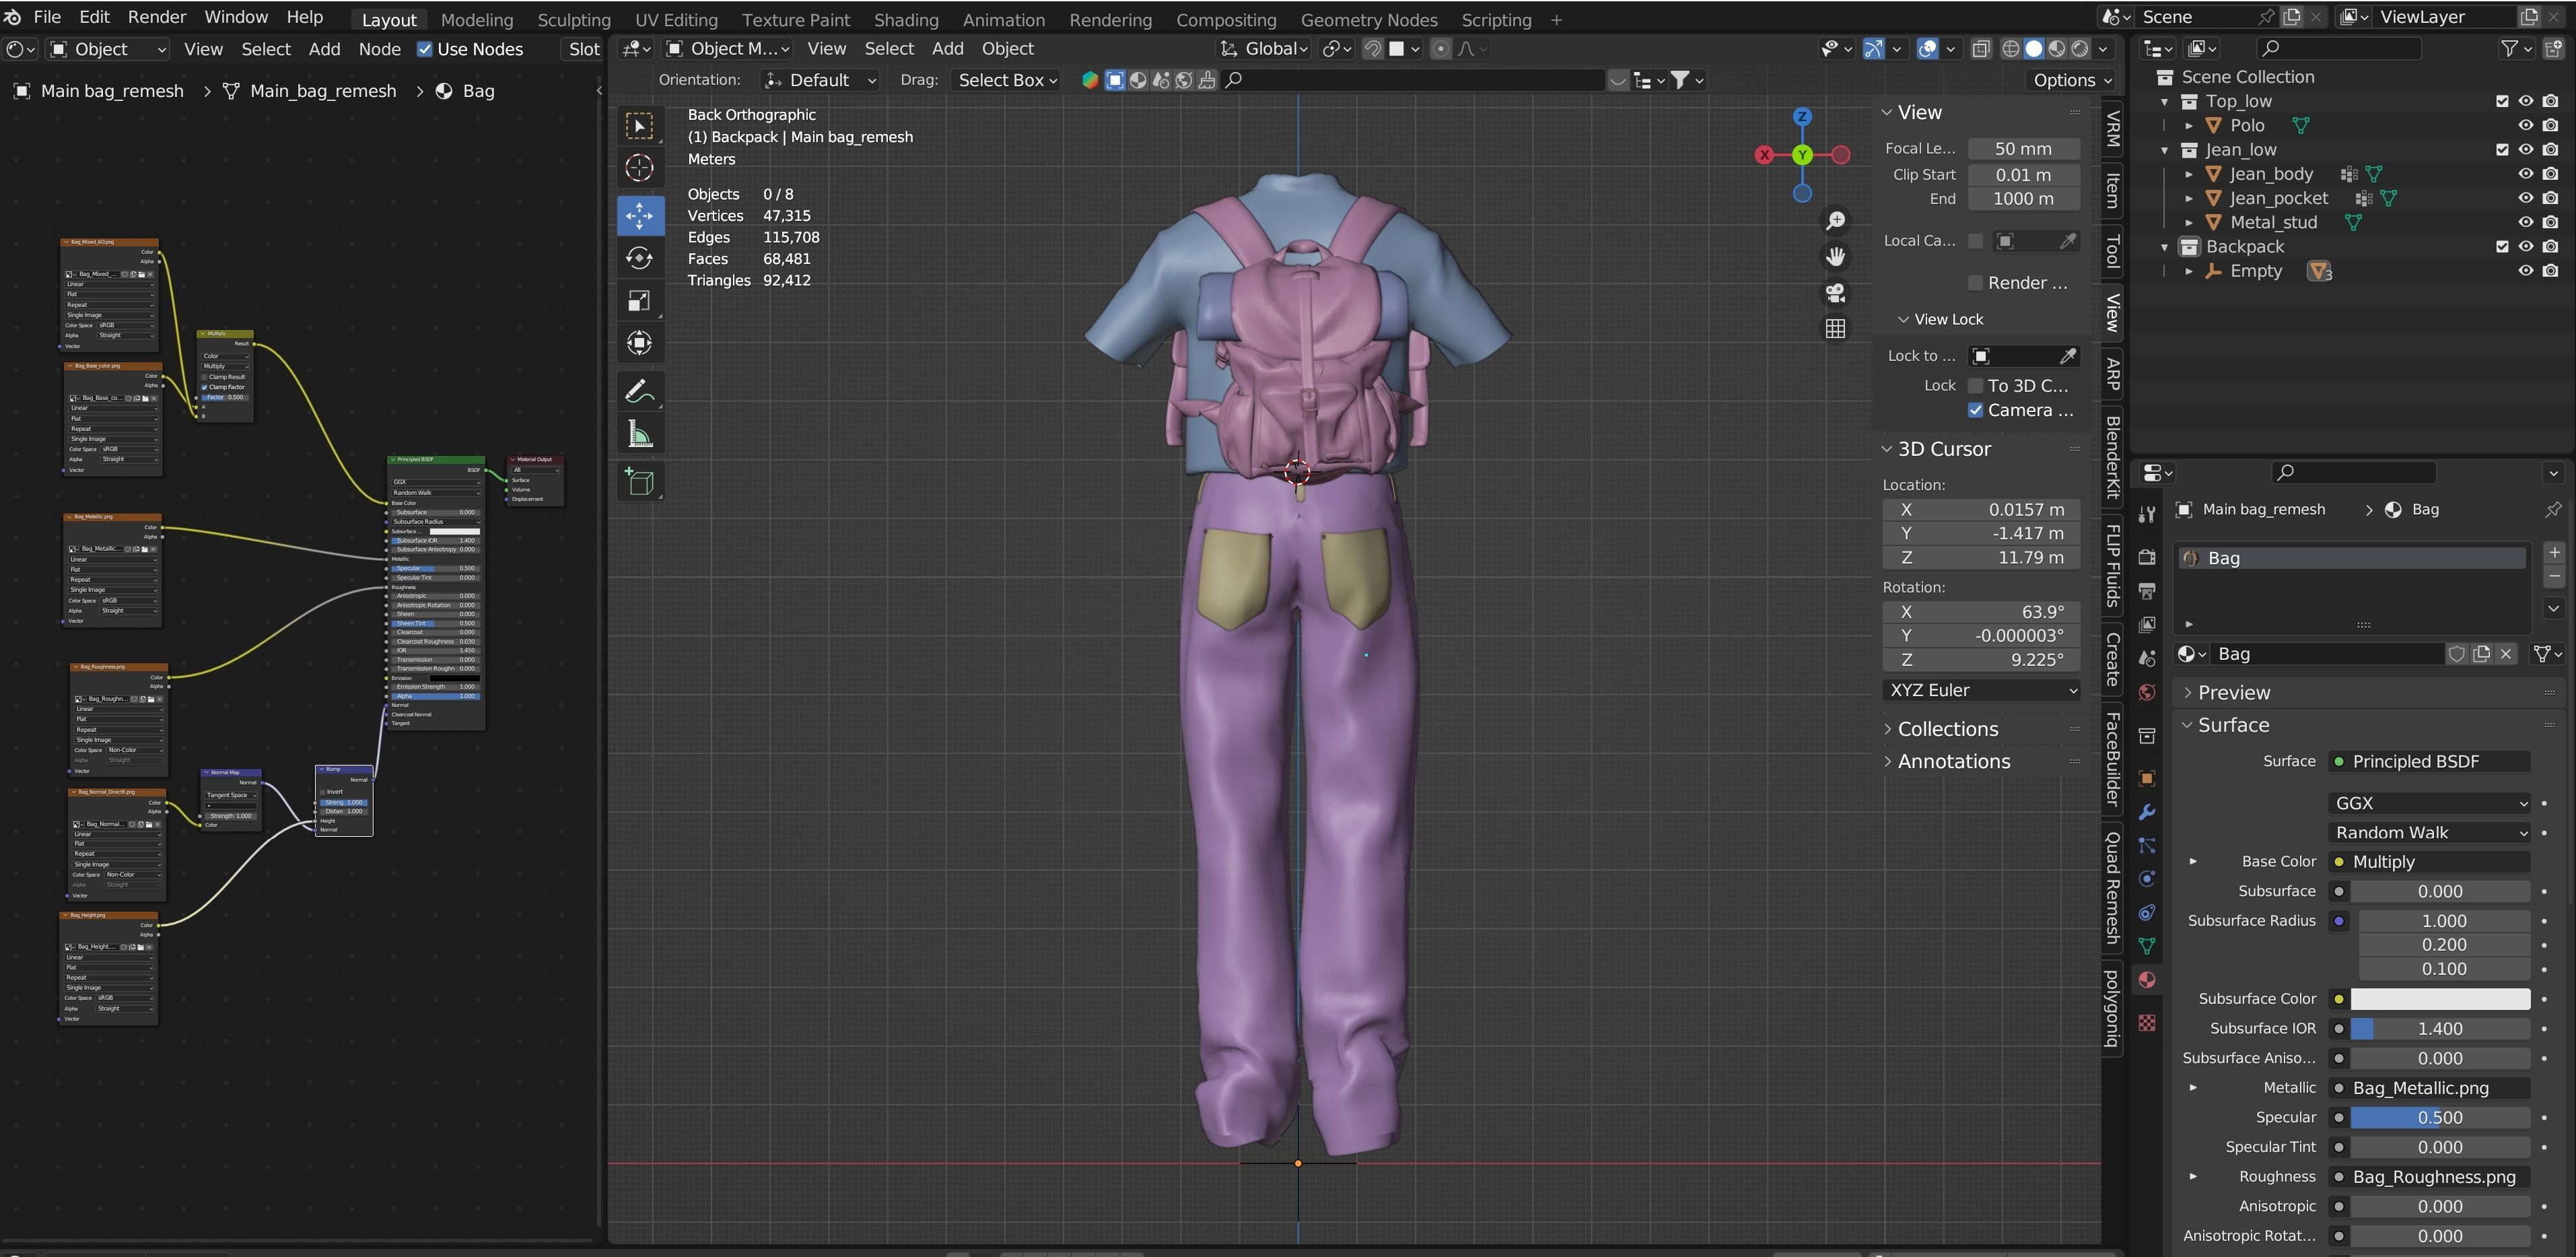Viewport: 2576px width, 1257px height.
Task: Select the Bag material slot
Action: click(2352, 558)
